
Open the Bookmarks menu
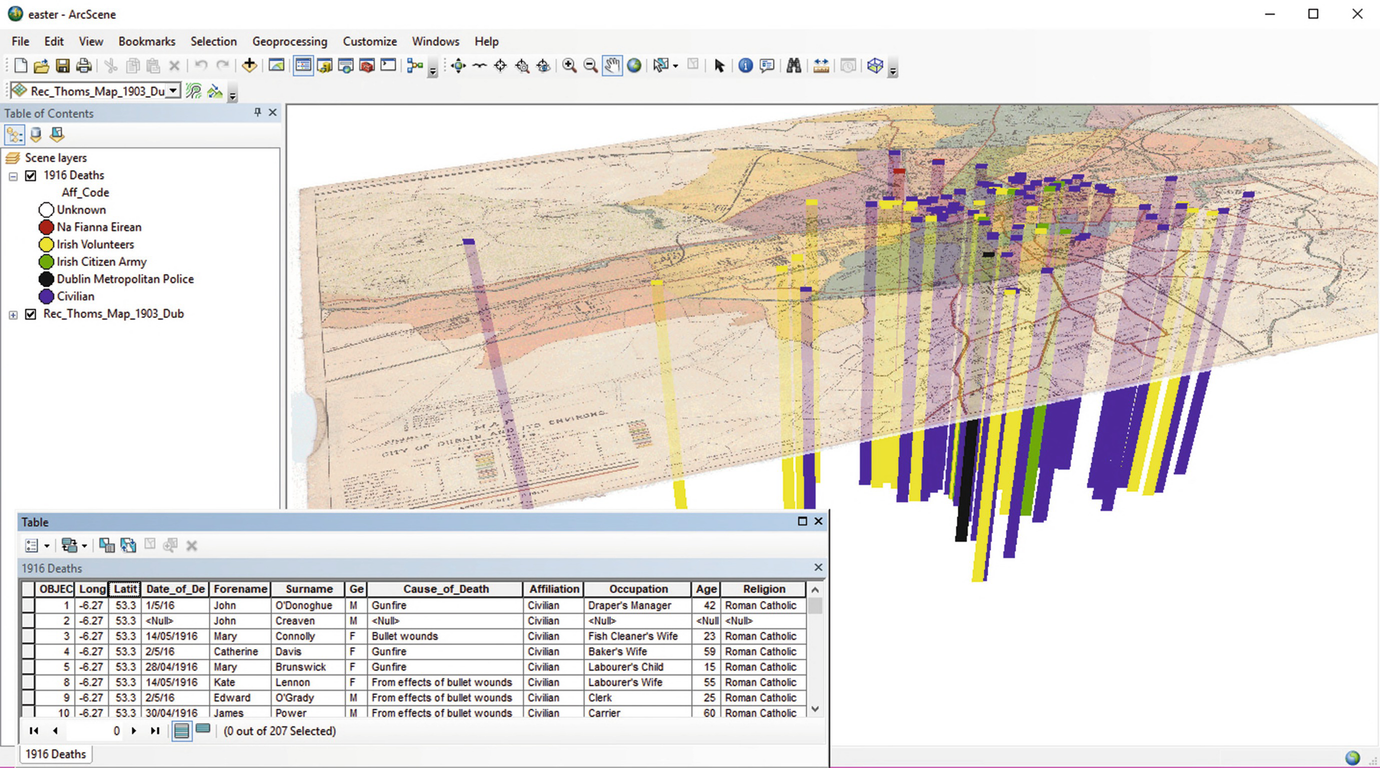pos(147,41)
